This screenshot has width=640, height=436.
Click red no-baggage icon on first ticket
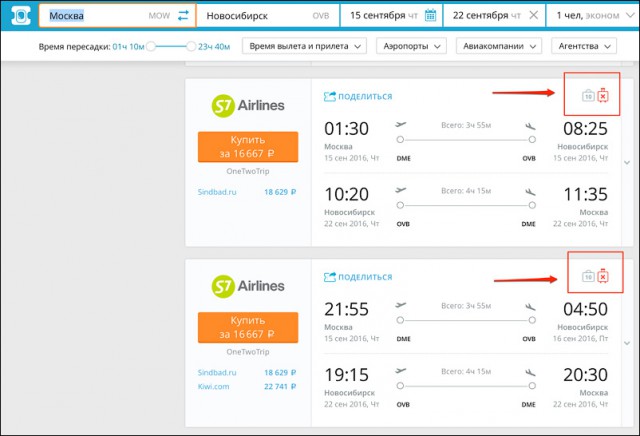(603, 95)
